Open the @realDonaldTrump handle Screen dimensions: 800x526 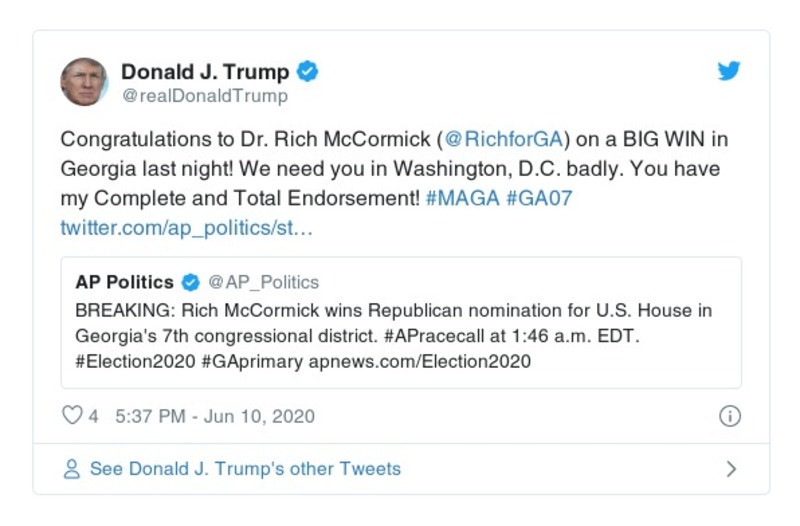point(204,96)
